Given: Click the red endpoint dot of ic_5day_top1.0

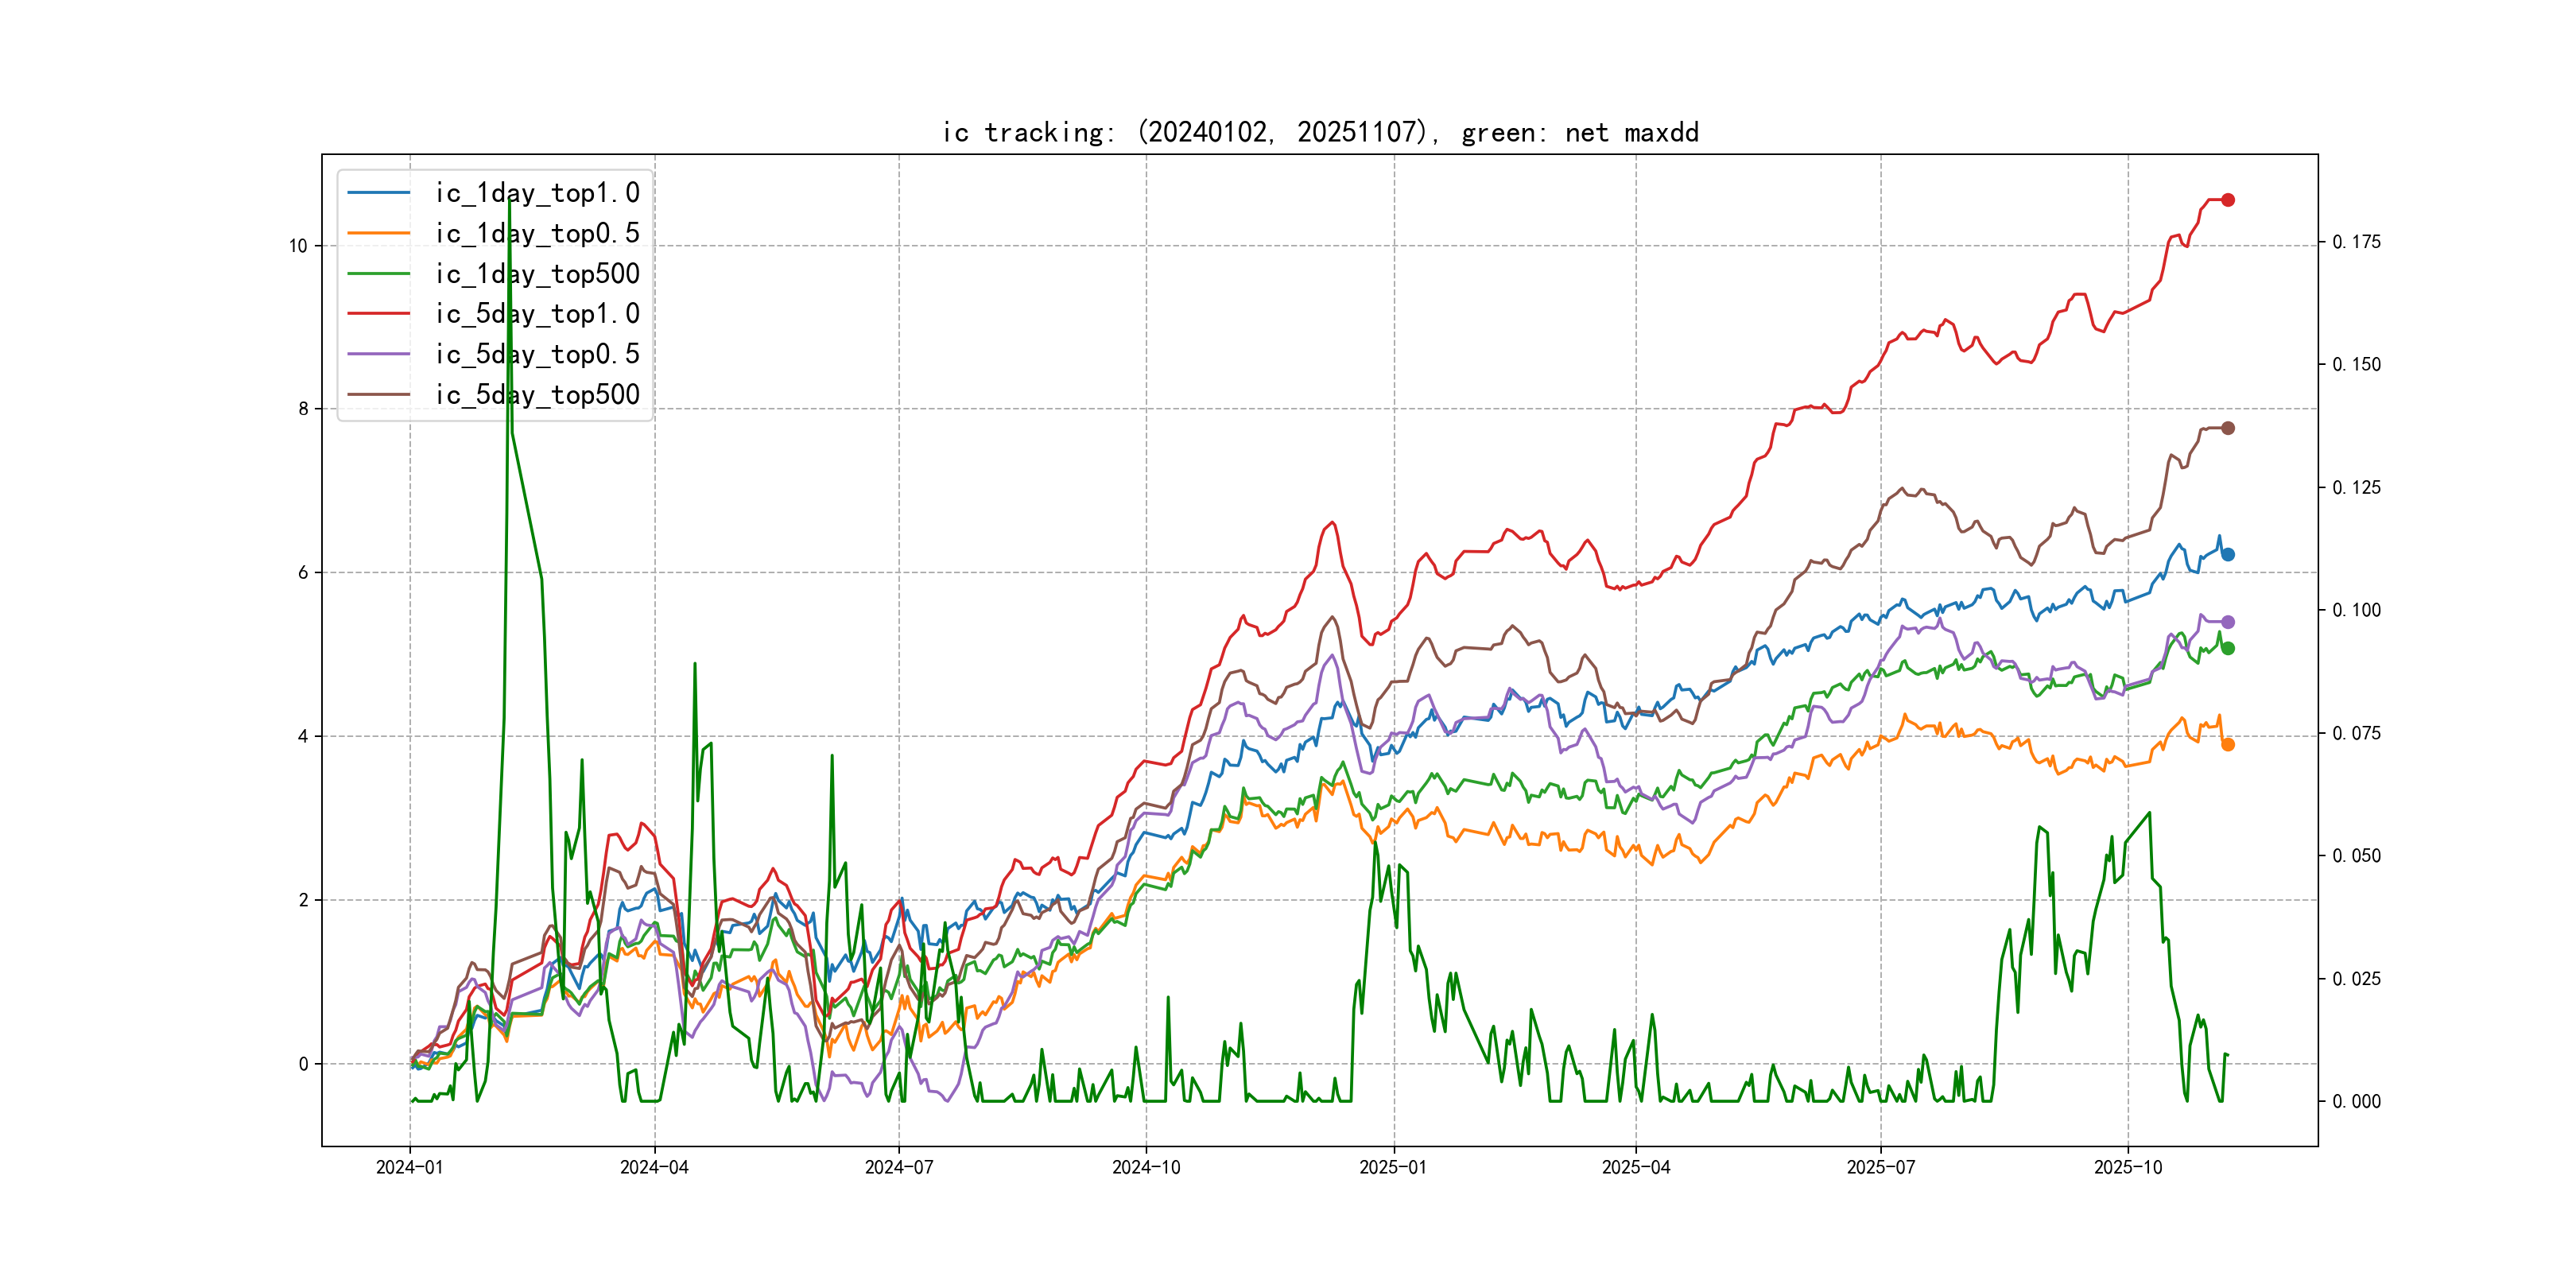Looking at the screenshot, I should point(2227,200).
